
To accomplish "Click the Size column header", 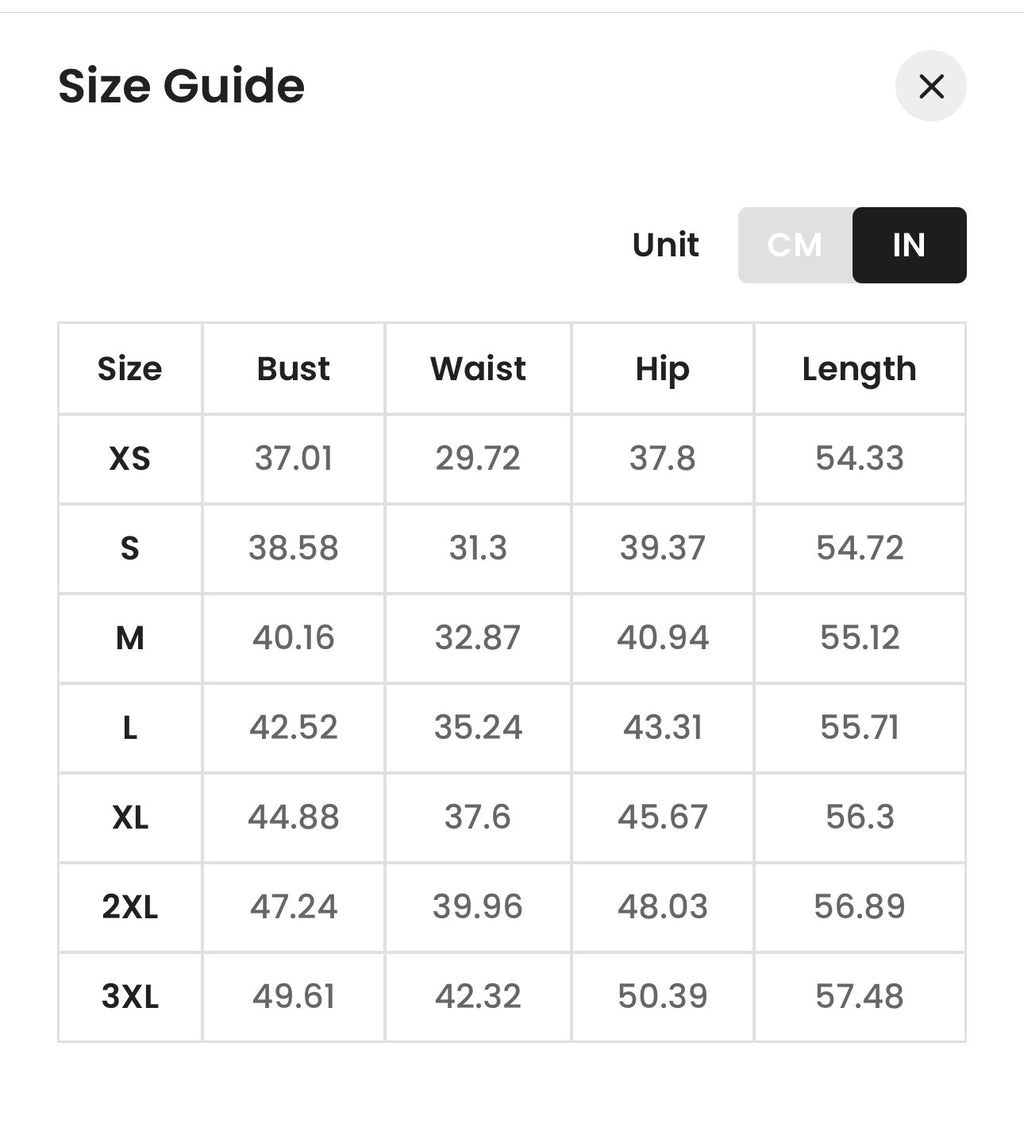I will click(129, 369).
